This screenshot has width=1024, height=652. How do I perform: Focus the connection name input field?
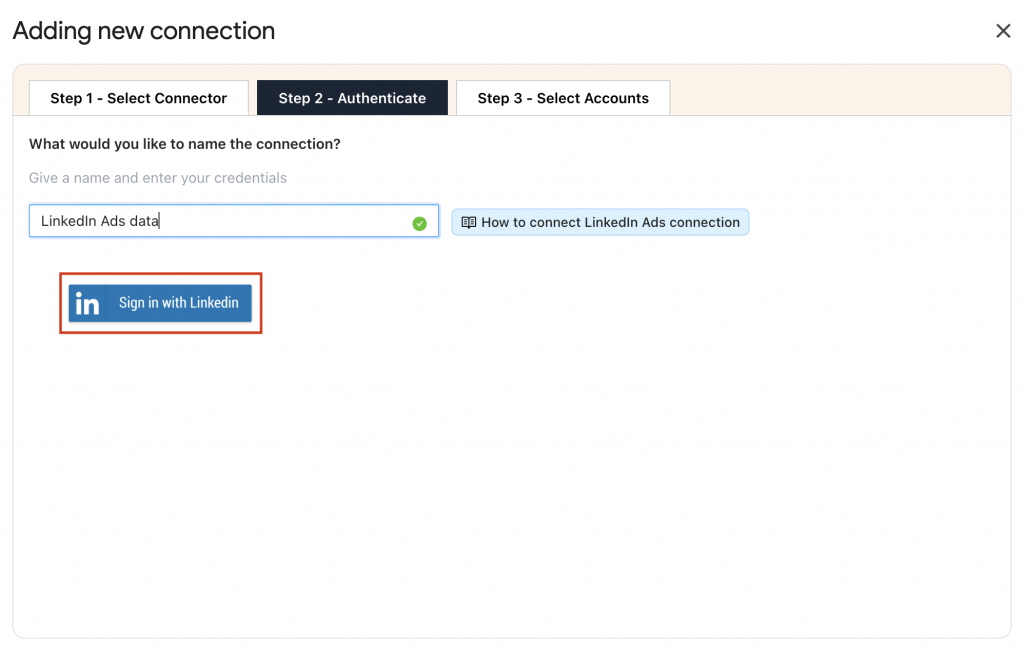[234, 221]
